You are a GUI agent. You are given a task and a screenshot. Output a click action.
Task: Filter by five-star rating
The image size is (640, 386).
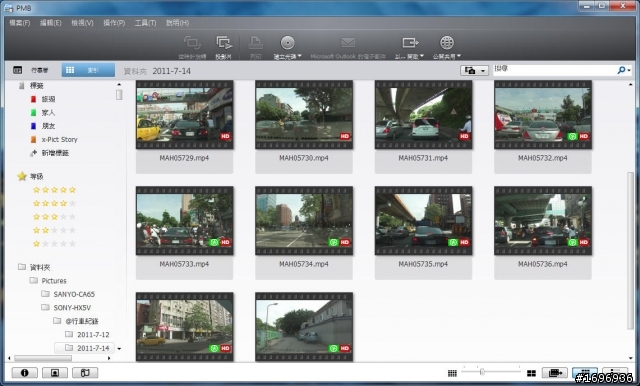[54, 190]
